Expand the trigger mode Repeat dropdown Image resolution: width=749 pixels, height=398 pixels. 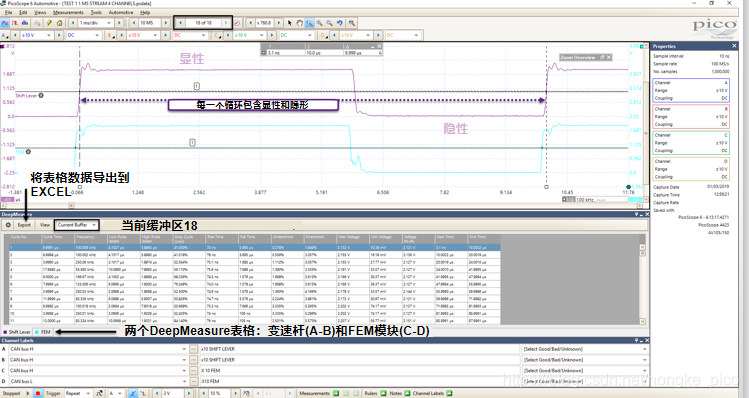click(x=77, y=393)
